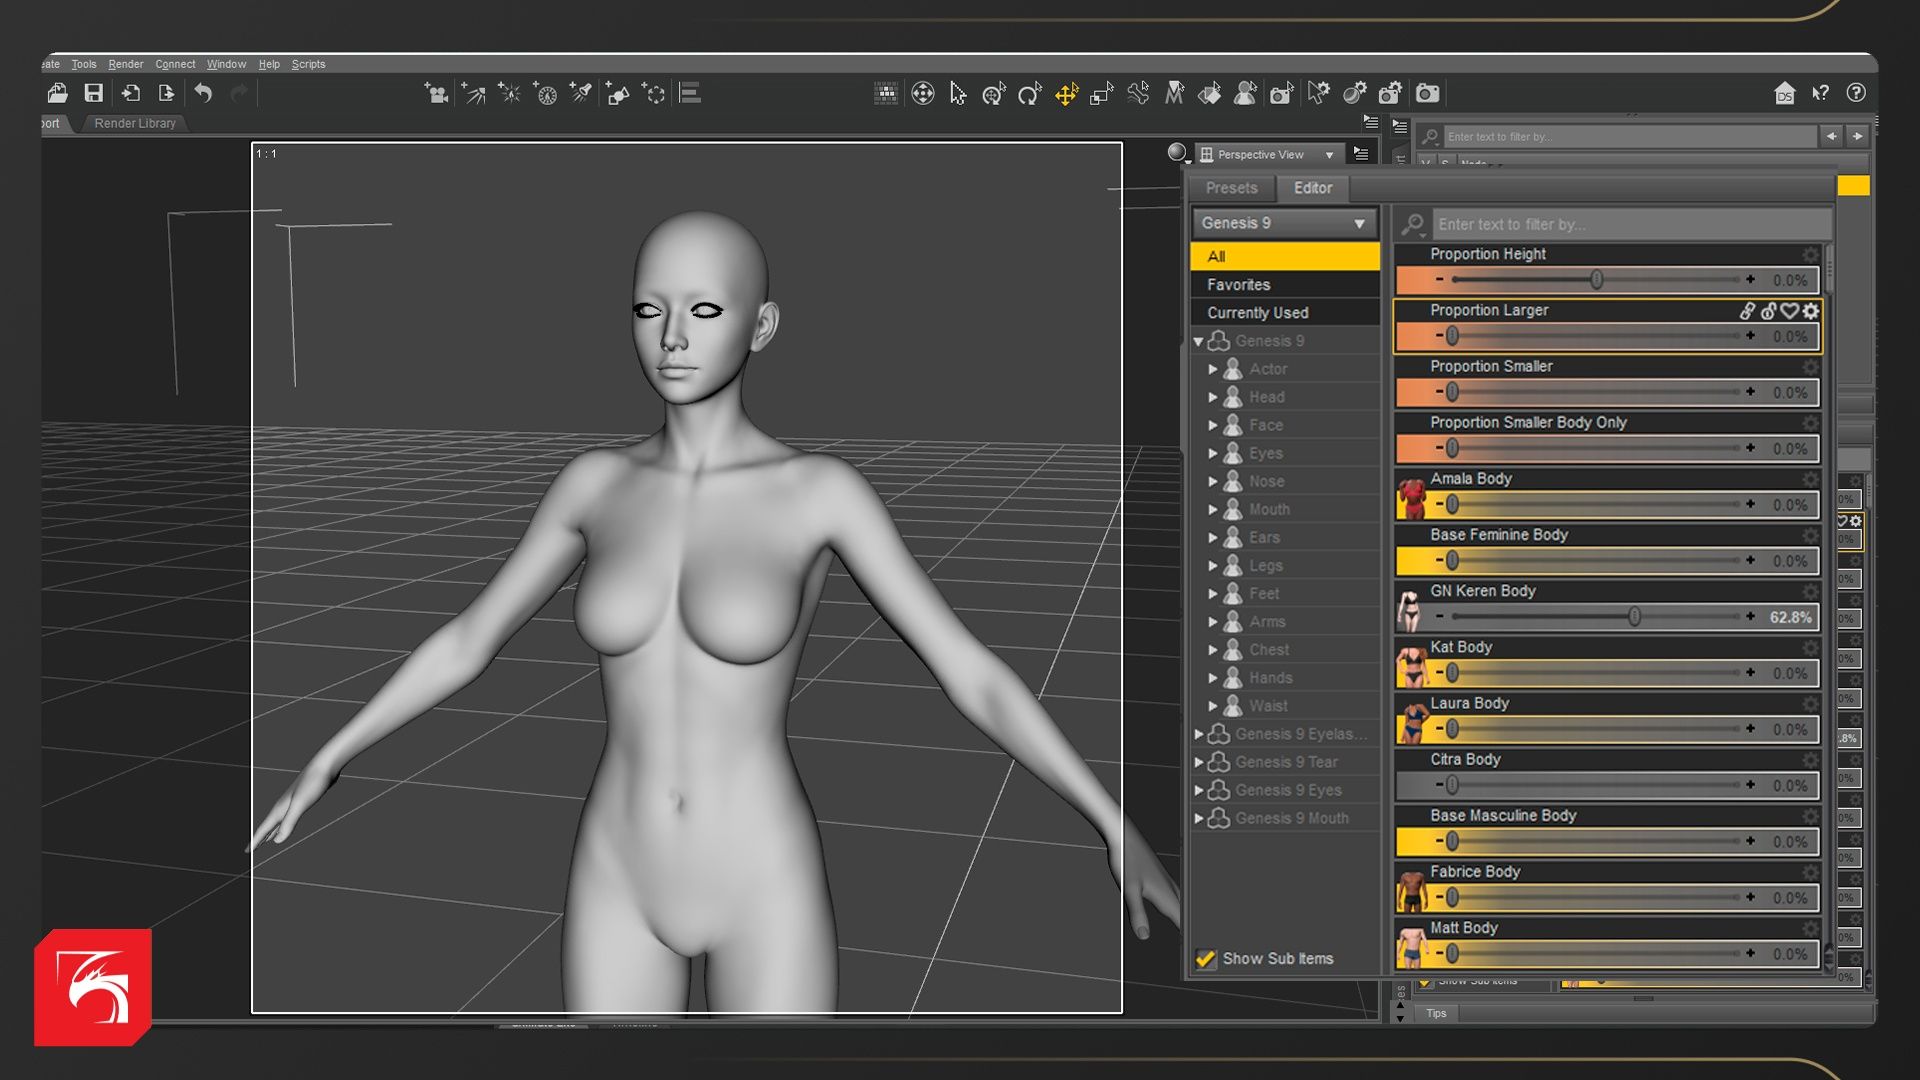The width and height of the screenshot is (1920, 1080).
Task: Select the Currently Used filter
Action: click(1257, 313)
